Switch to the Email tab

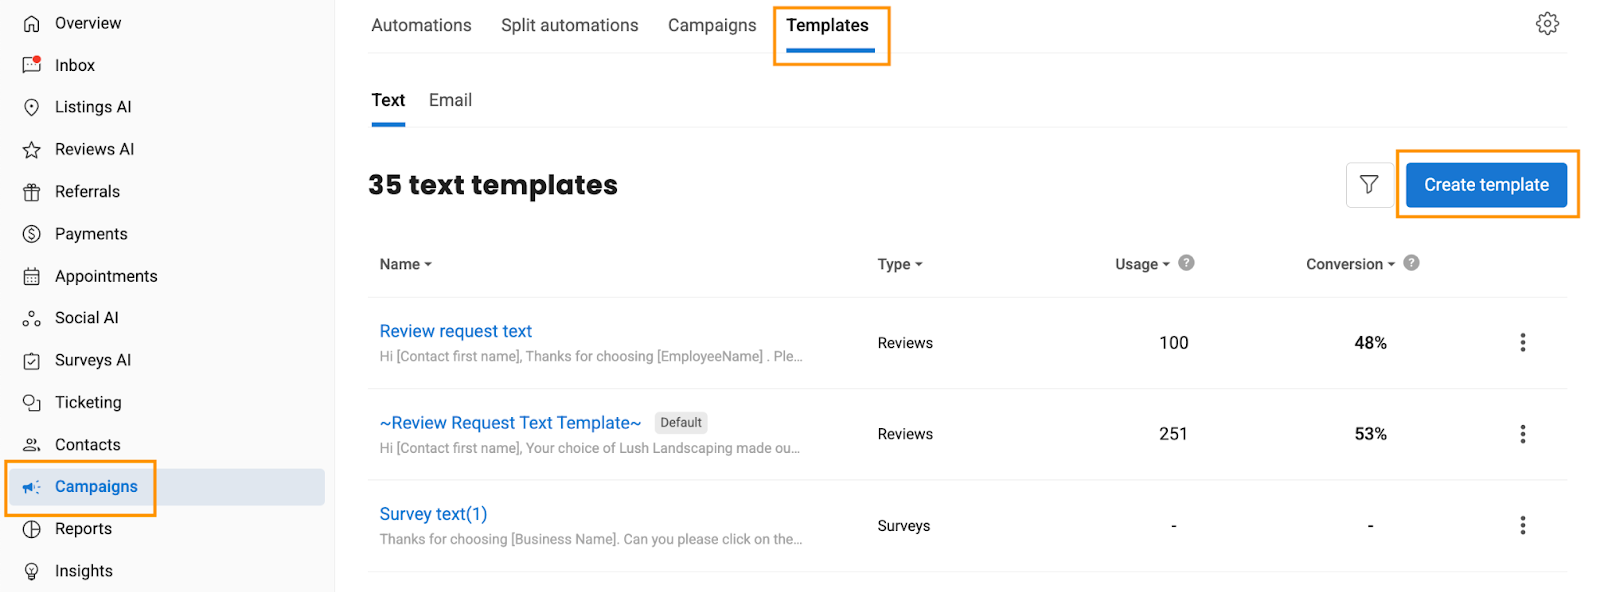pos(450,100)
